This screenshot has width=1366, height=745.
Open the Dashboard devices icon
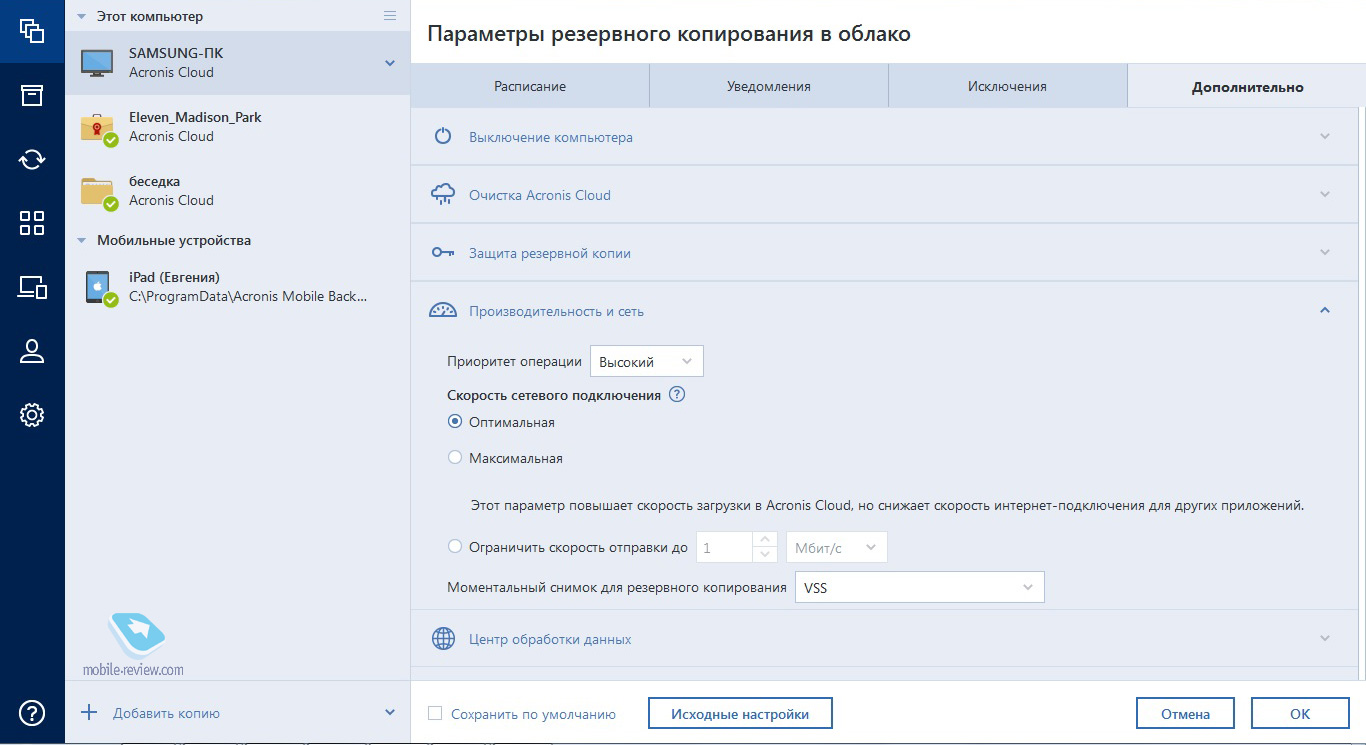[x=32, y=287]
